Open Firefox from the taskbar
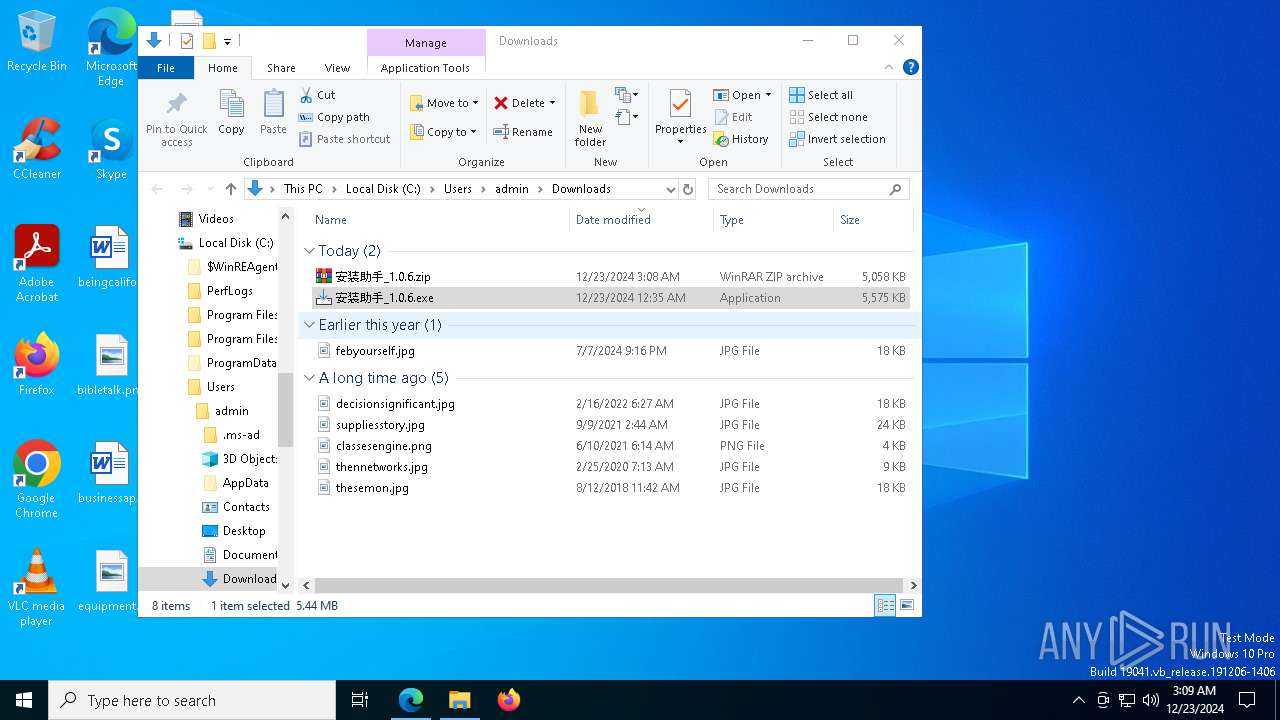1280x720 pixels. (509, 700)
